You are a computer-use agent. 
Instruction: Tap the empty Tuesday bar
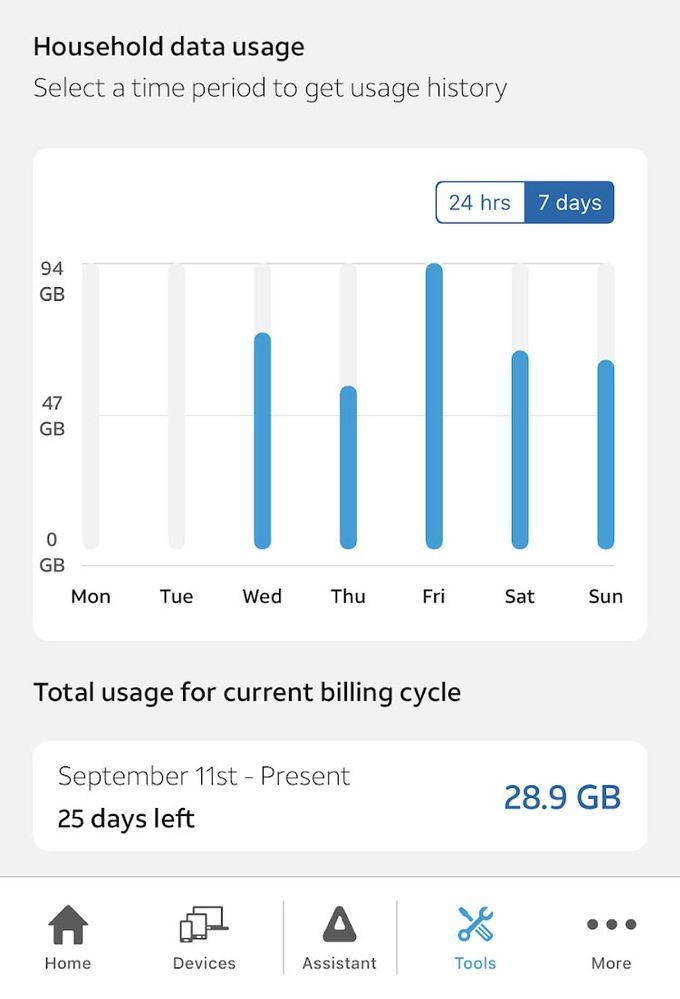tap(177, 406)
